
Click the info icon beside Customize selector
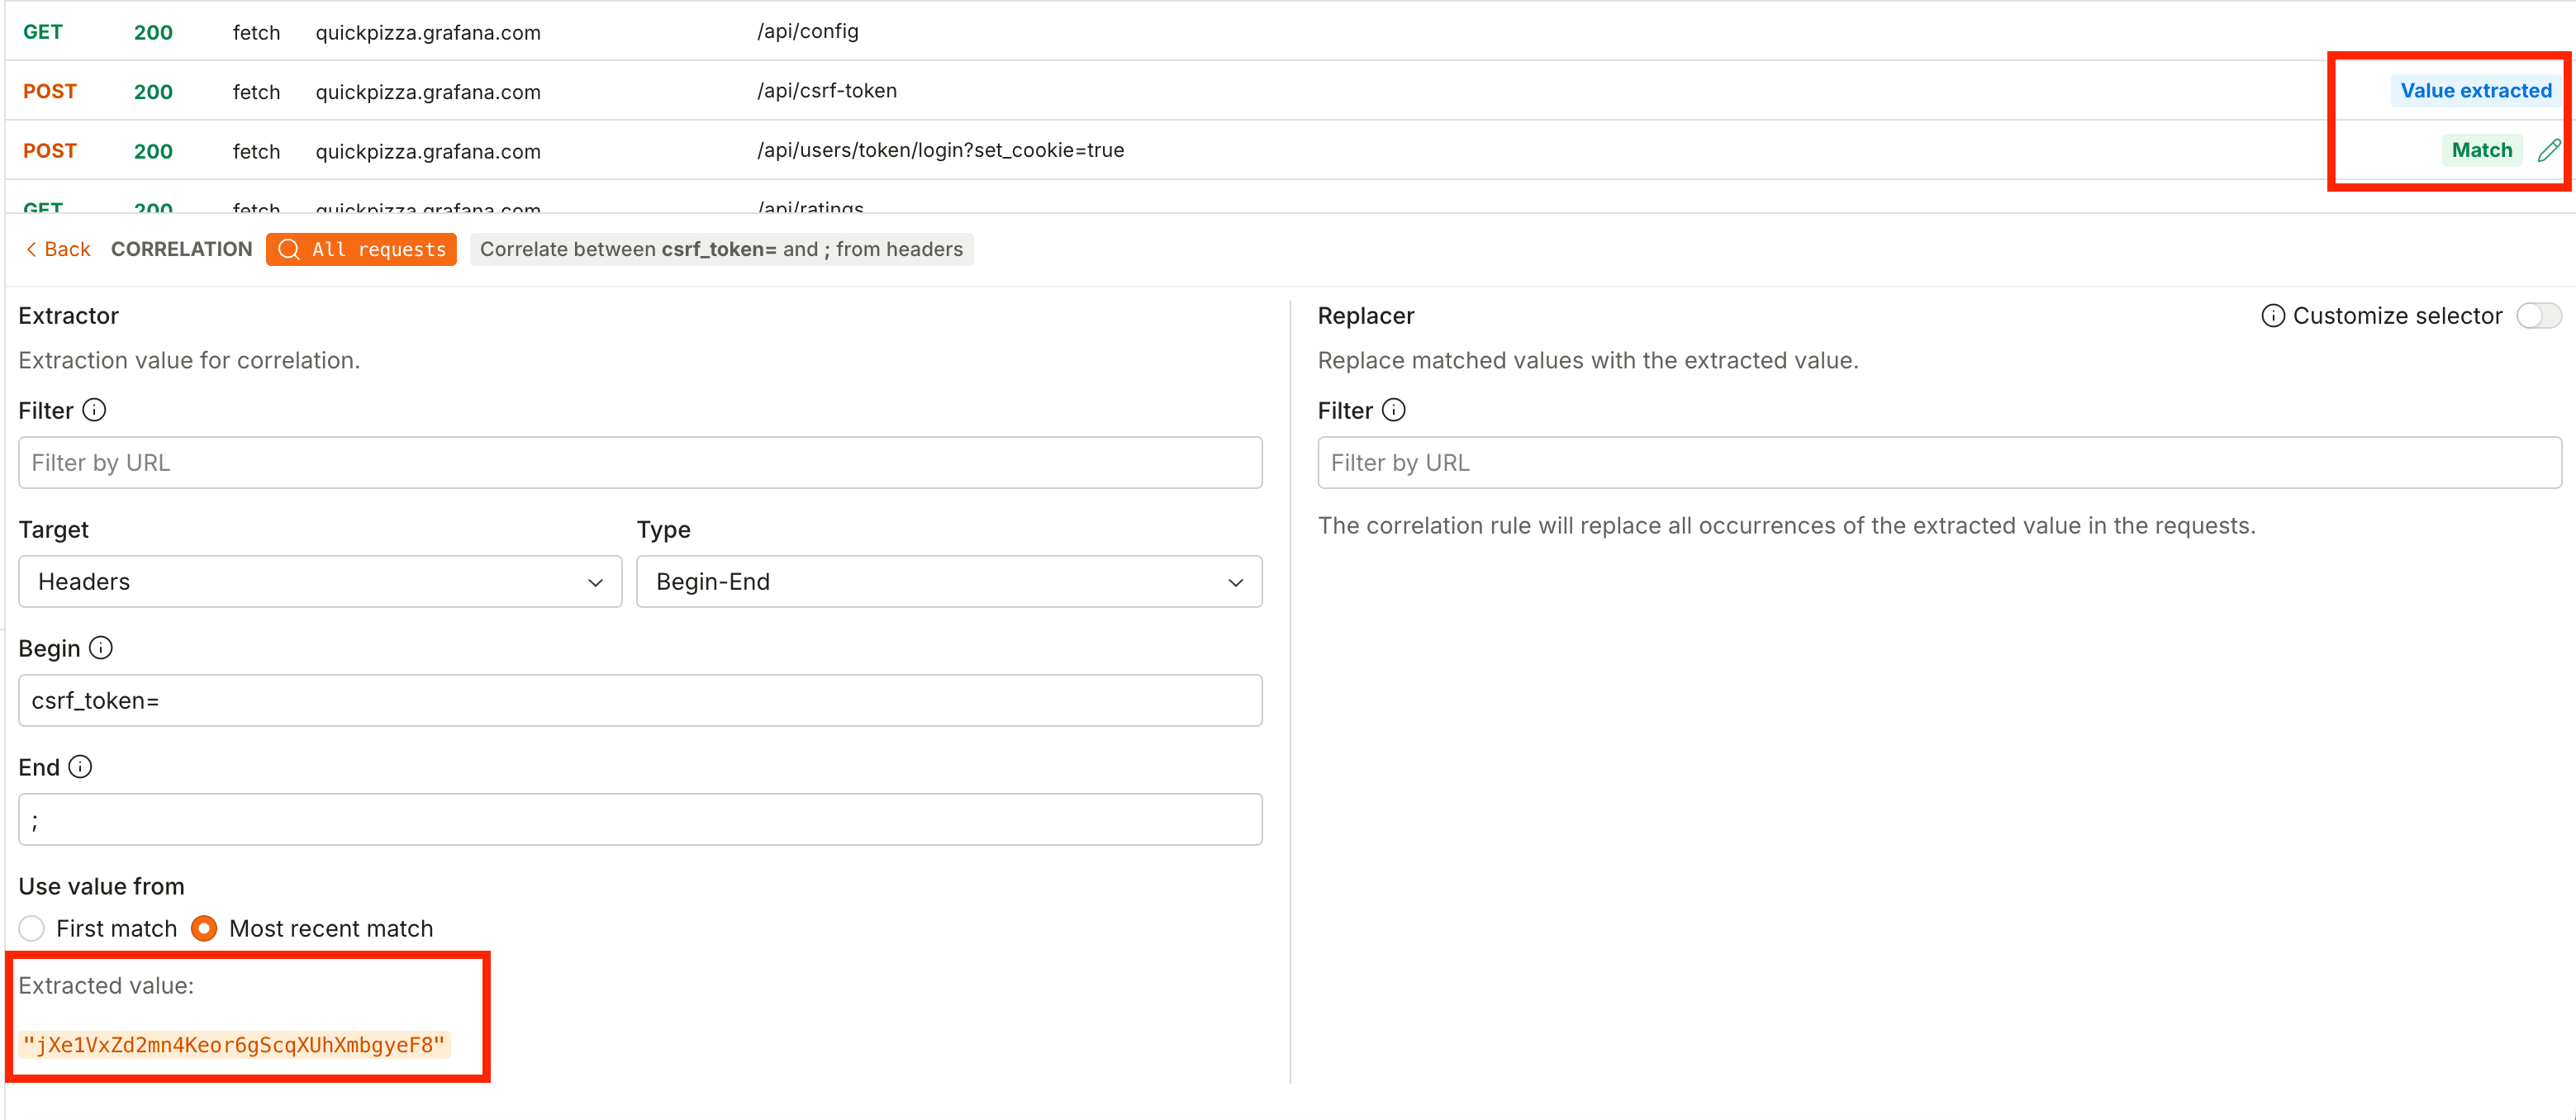pyautogui.click(x=2272, y=316)
